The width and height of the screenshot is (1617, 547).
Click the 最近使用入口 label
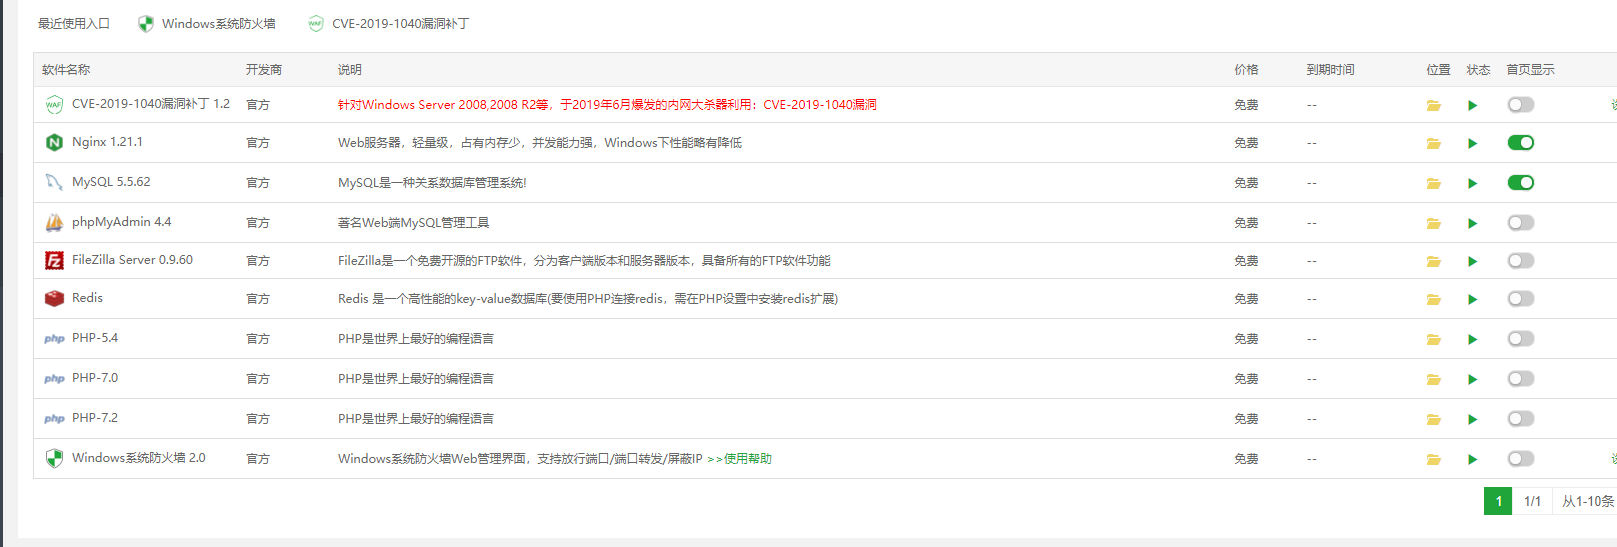pos(74,23)
